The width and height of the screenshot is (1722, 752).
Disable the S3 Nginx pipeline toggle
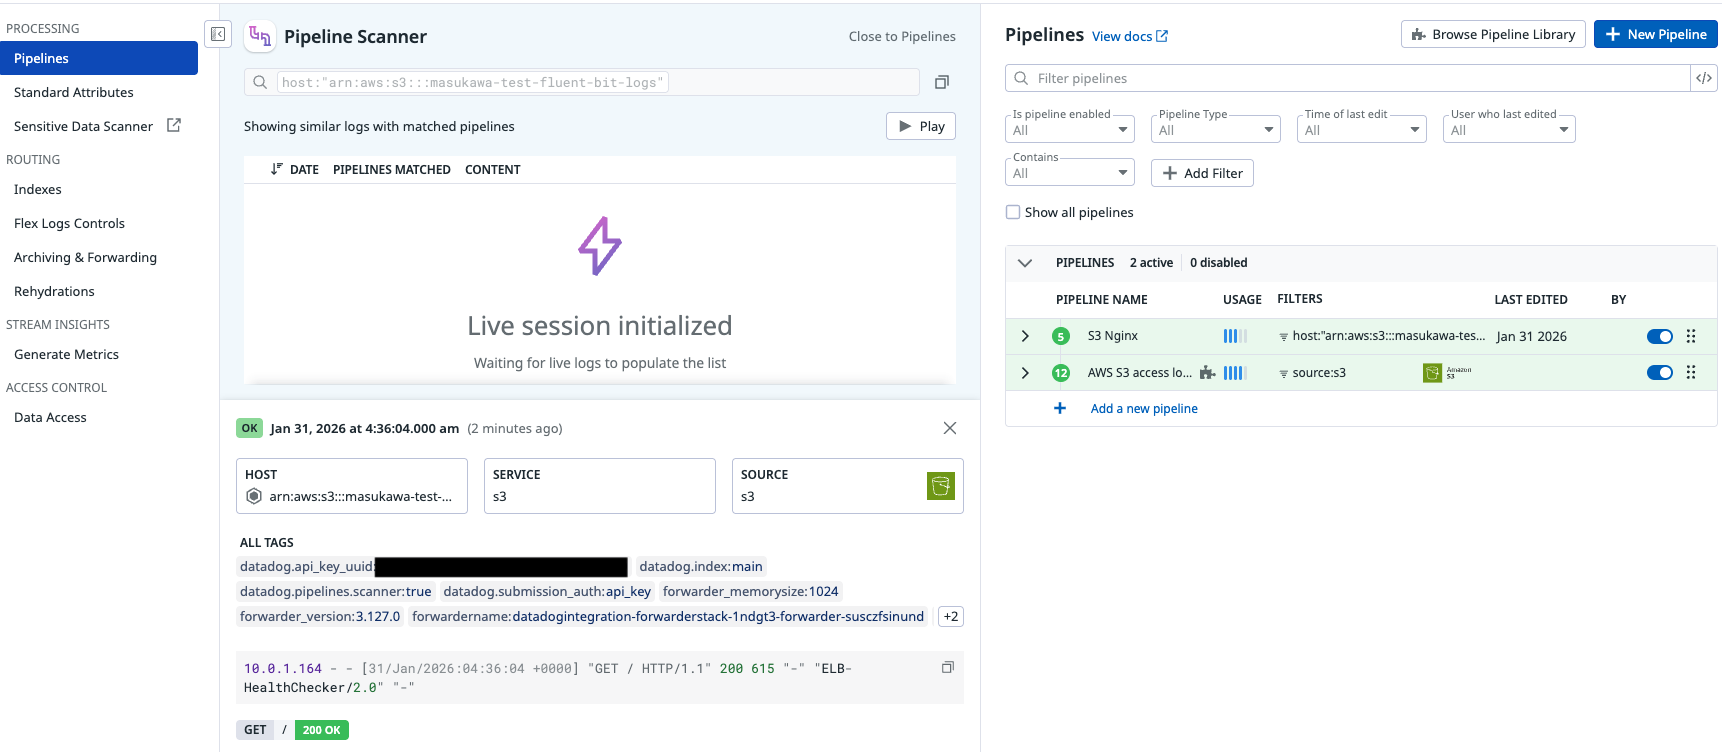(1659, 336)
